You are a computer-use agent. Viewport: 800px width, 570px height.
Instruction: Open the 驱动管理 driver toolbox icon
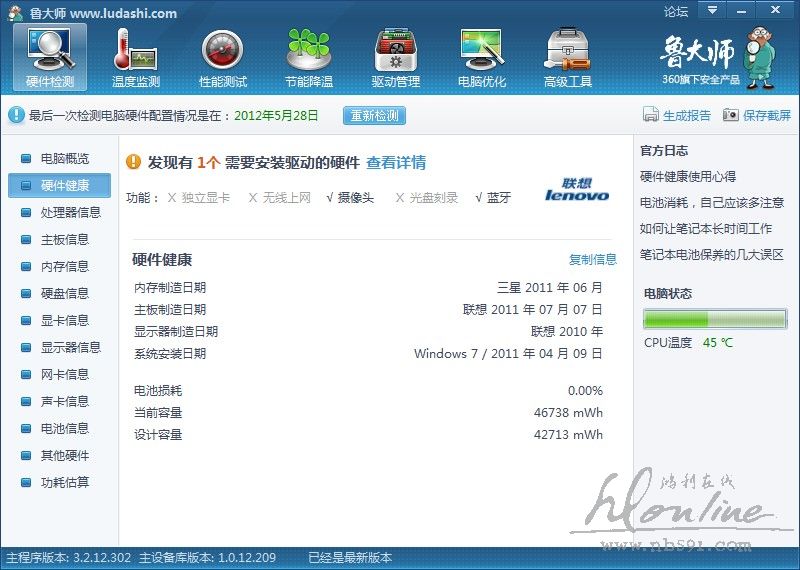click(x=395, y=57)
